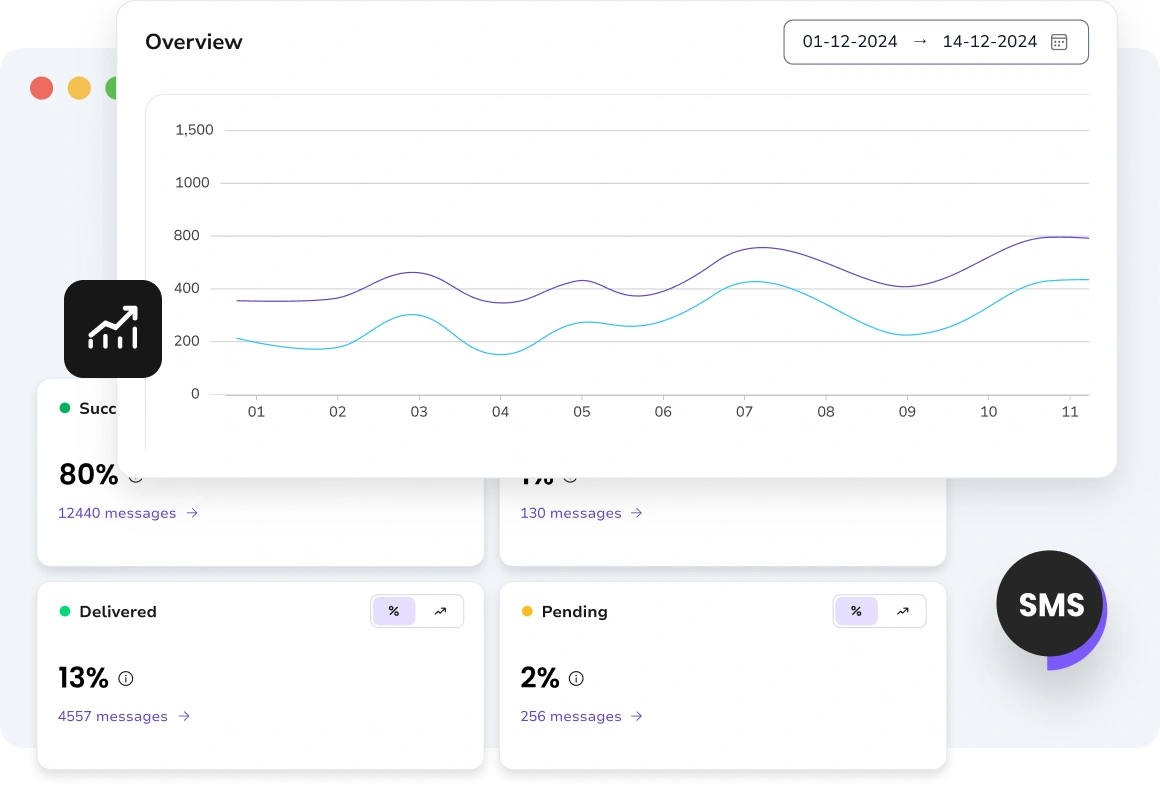Select the Pending card header
This screenshot has height=796, width=1160.
click(575, 612)
